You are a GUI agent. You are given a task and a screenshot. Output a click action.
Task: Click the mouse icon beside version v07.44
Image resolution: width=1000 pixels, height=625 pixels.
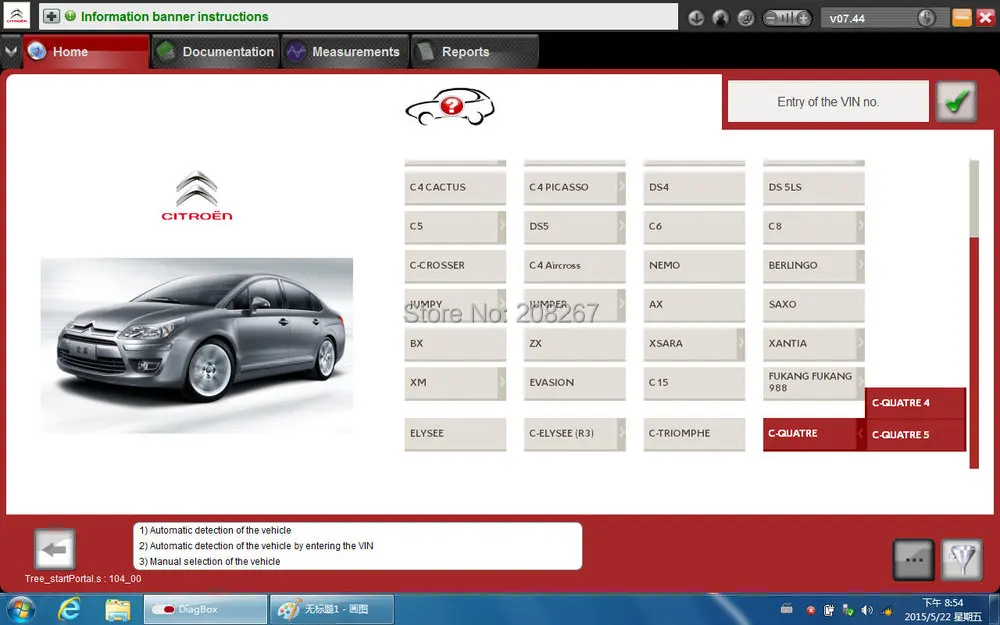tap(925, 18)
